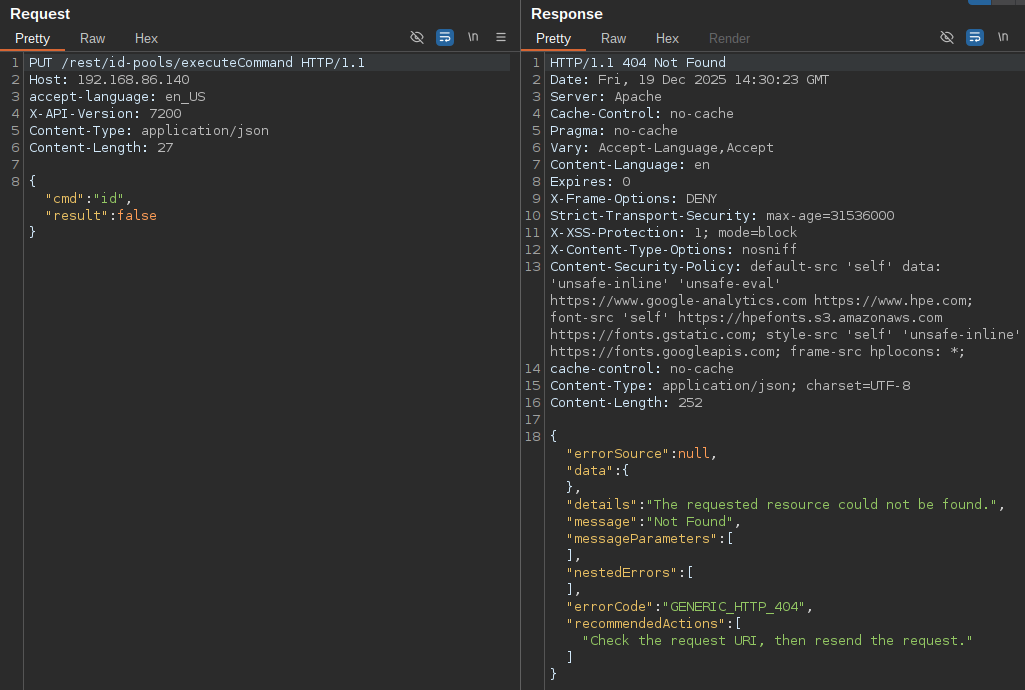Open the Response Hex tab
The width and height of the screenshot is (1025, 690).
point(667,39)
